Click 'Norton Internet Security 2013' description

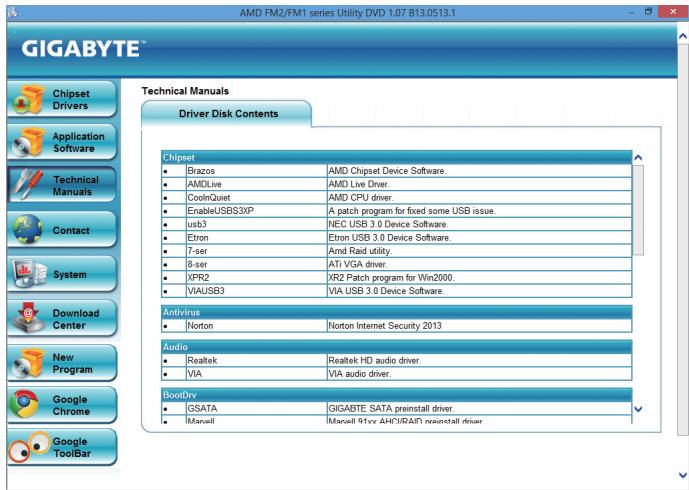(x=384, y=326)
